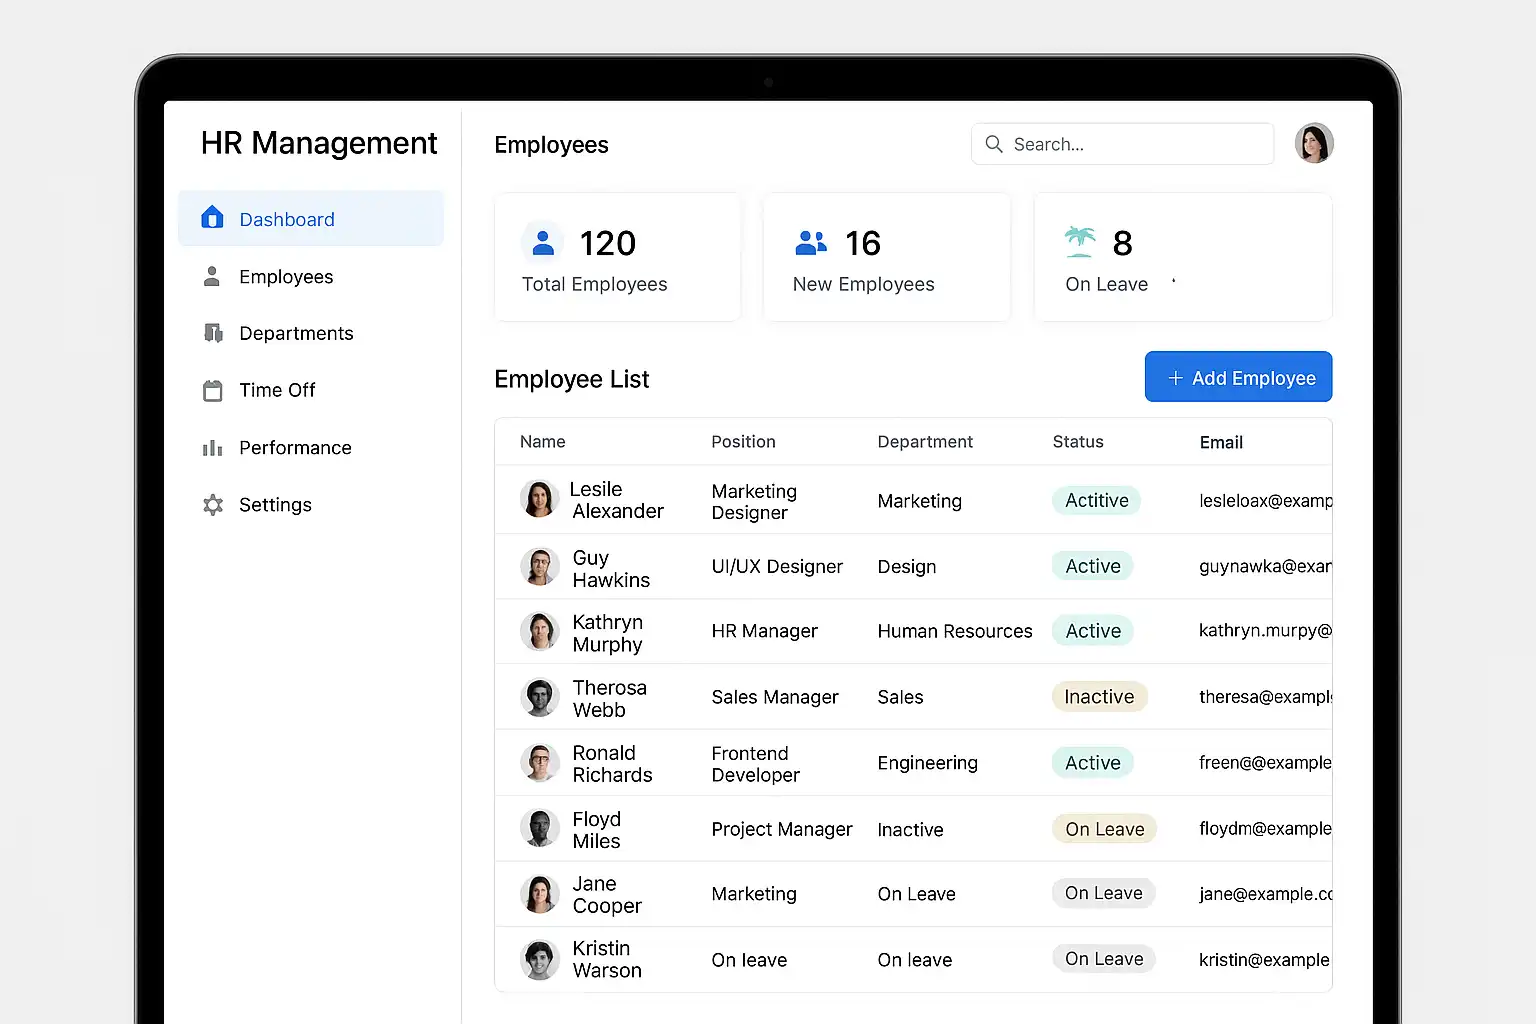
Task: Click the New Employees group icon
Action: coord(811,243)
